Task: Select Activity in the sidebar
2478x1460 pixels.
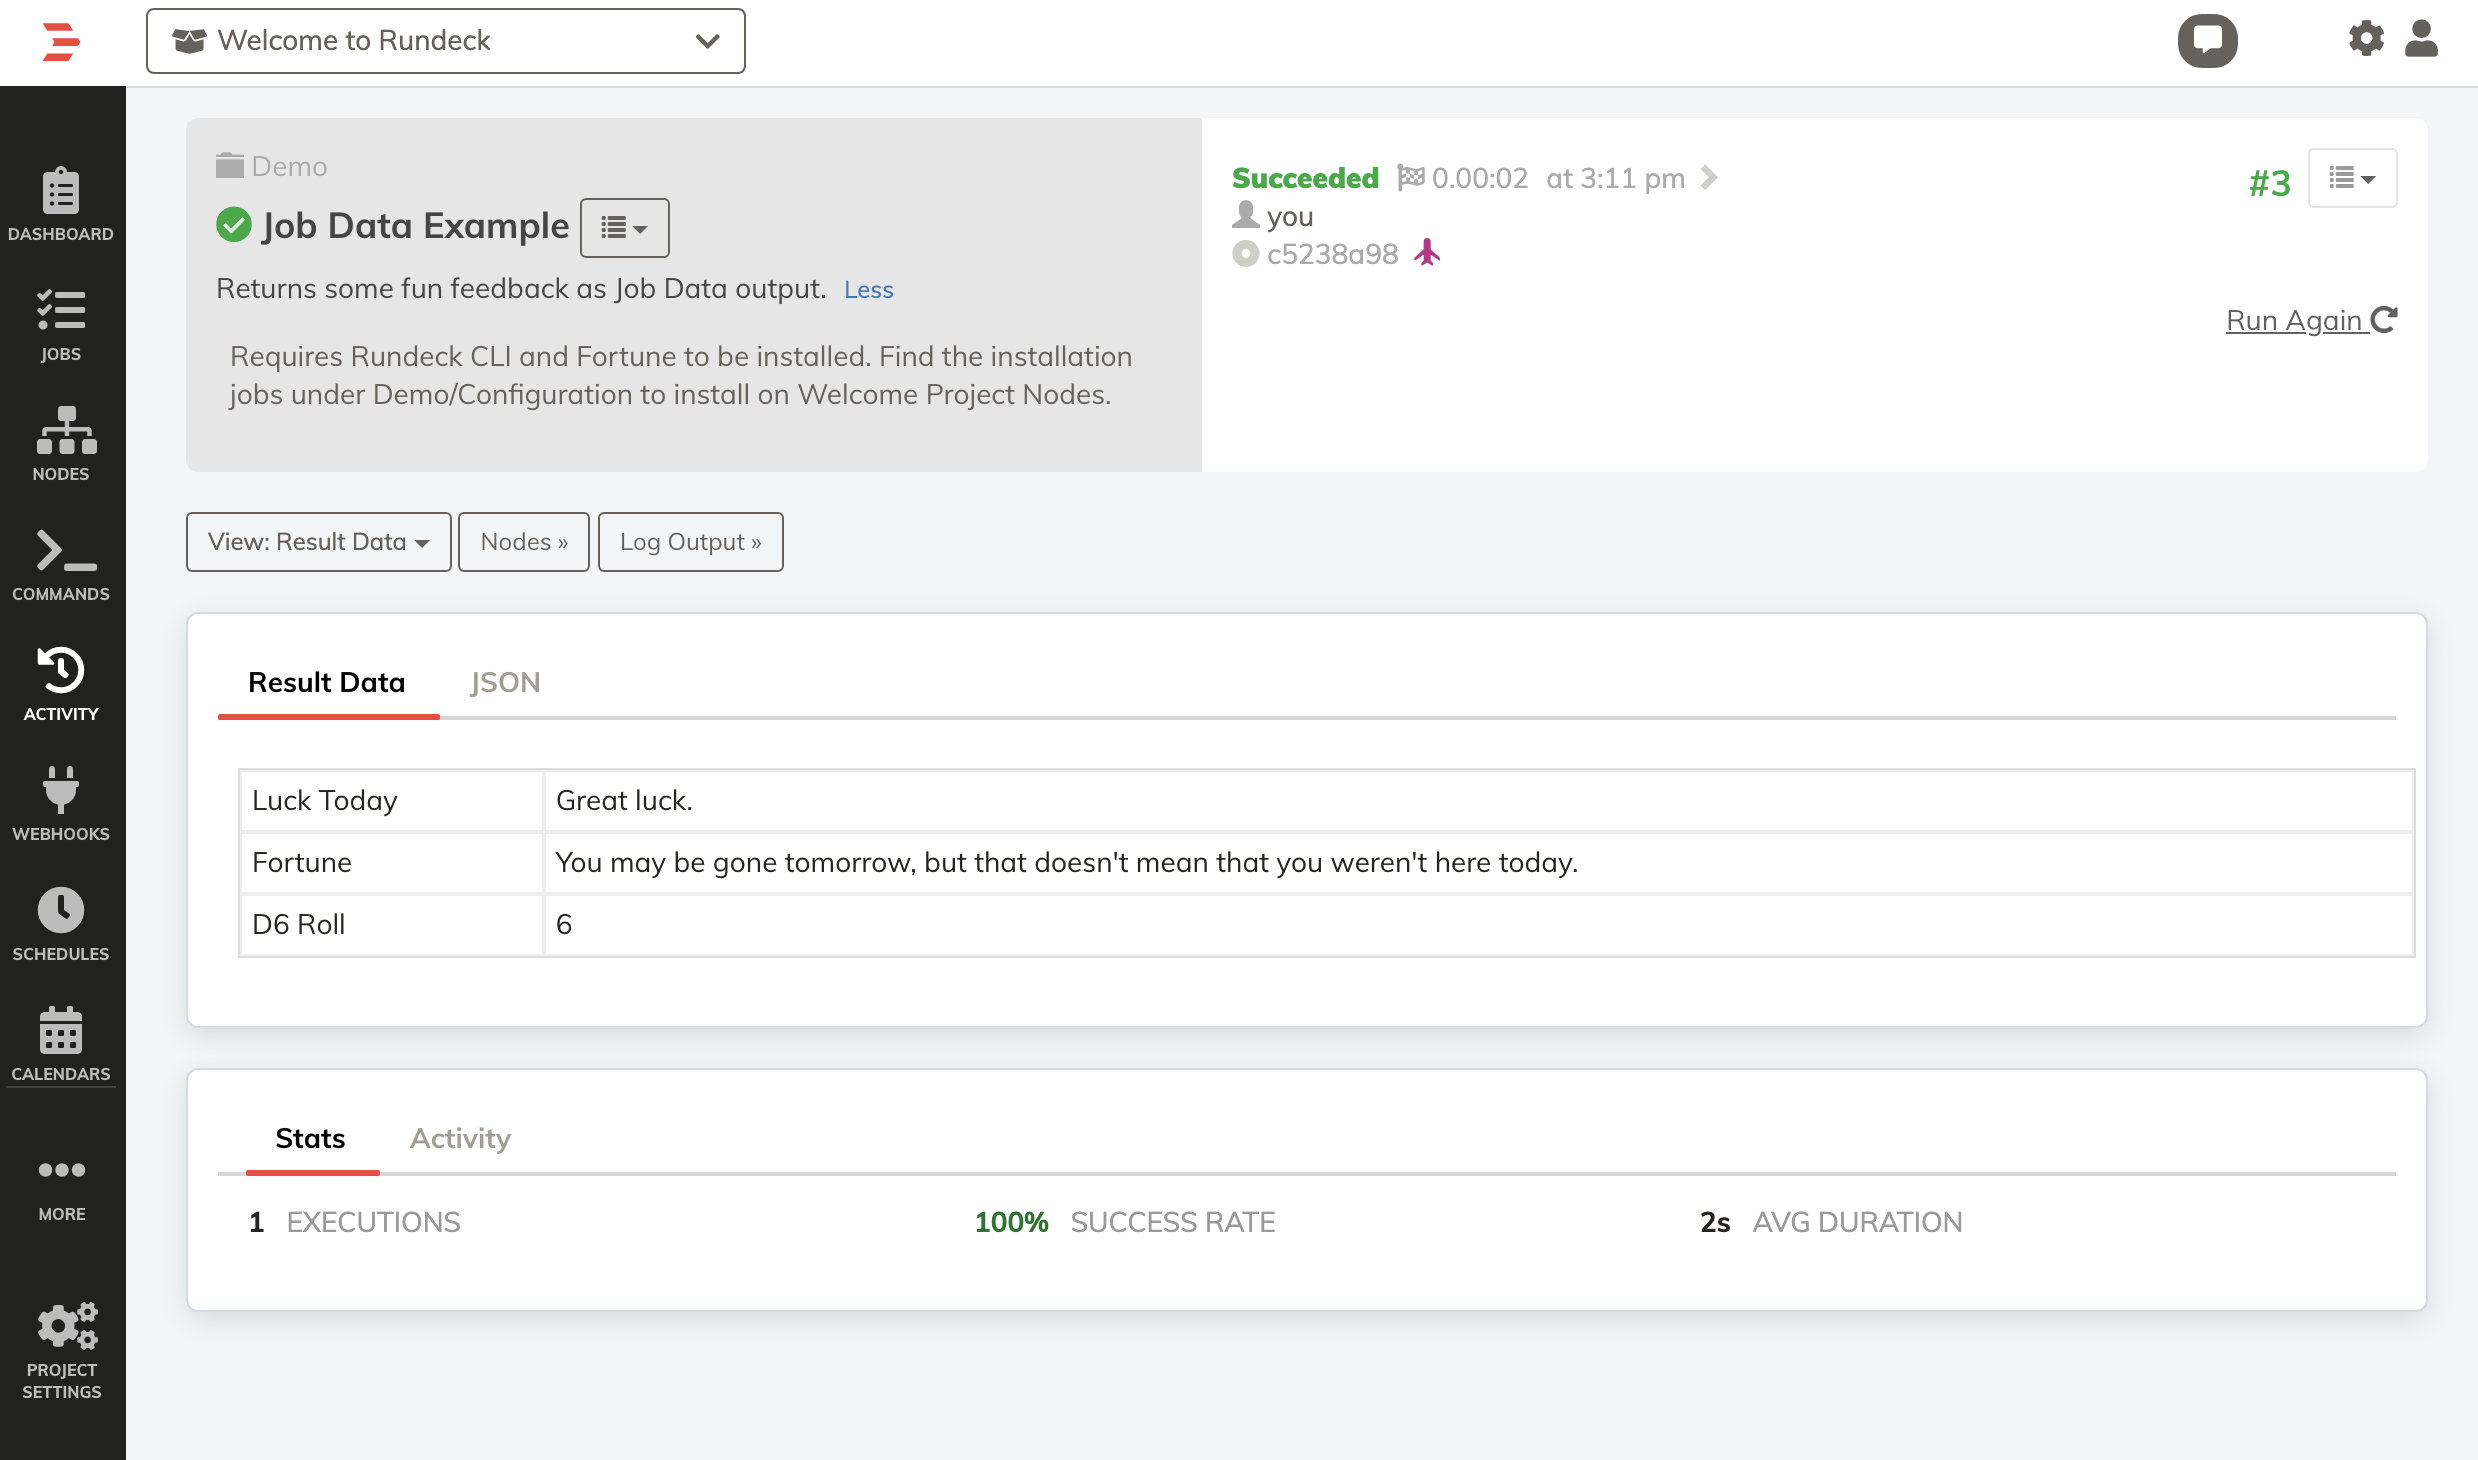Action: 61,685
